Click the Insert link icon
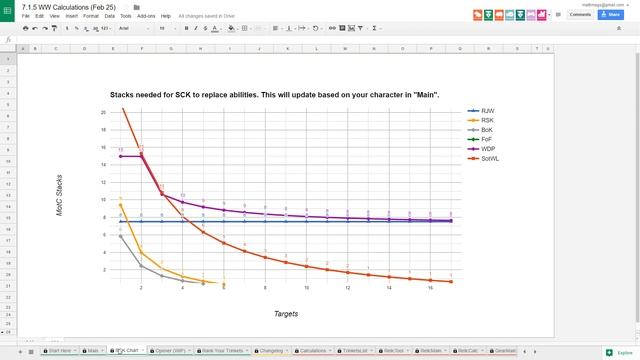The image size is (640, 360). [x=332, y=28]
